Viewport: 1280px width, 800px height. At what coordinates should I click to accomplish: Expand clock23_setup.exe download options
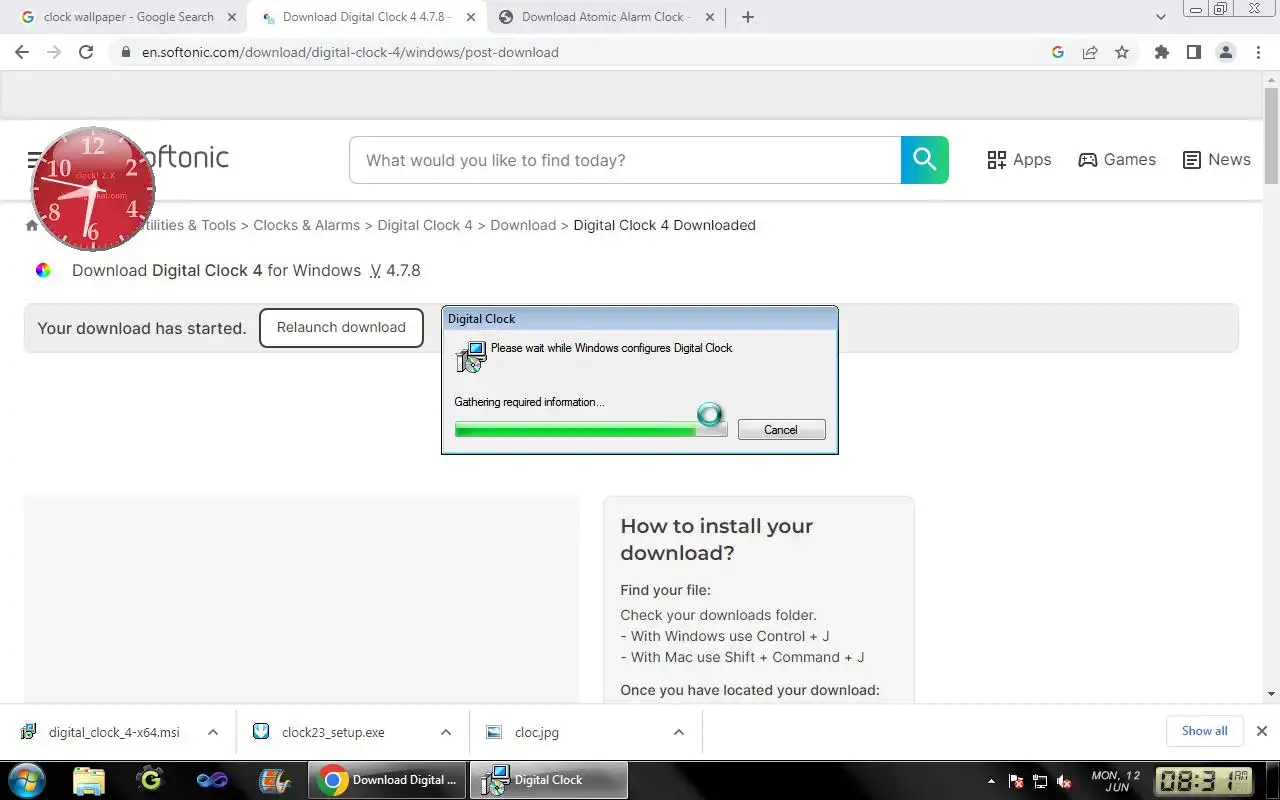[446, 732]
